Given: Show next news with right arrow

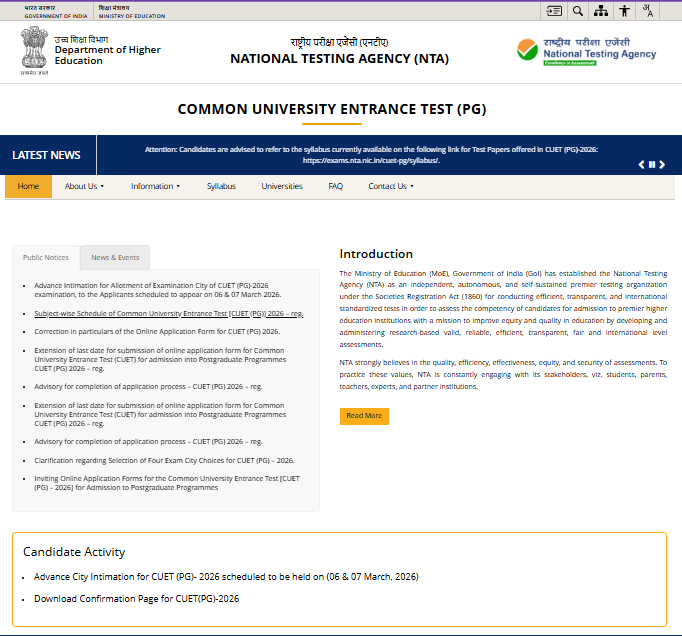Looking at the screenshot, I should [662, 165].
